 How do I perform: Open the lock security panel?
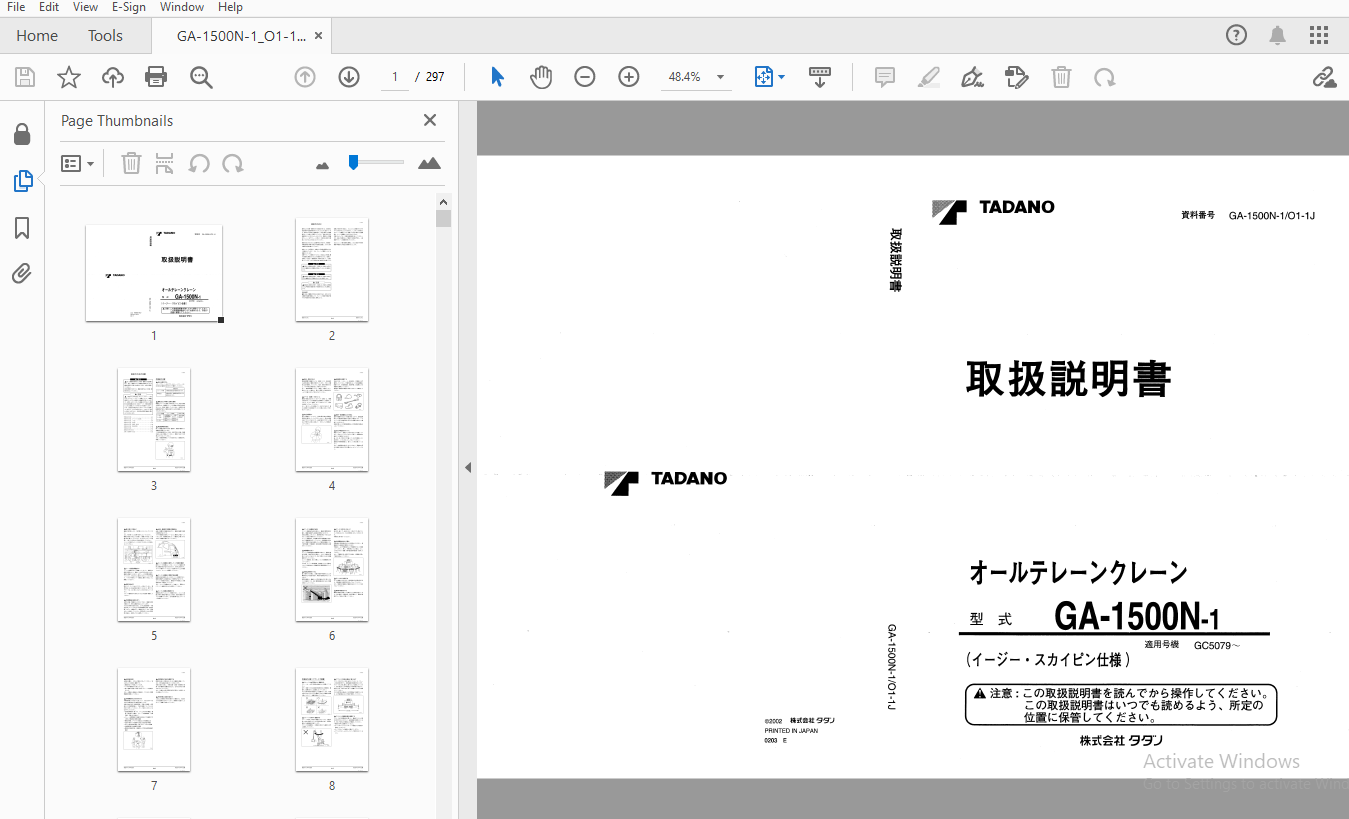[x=22, y=134]
